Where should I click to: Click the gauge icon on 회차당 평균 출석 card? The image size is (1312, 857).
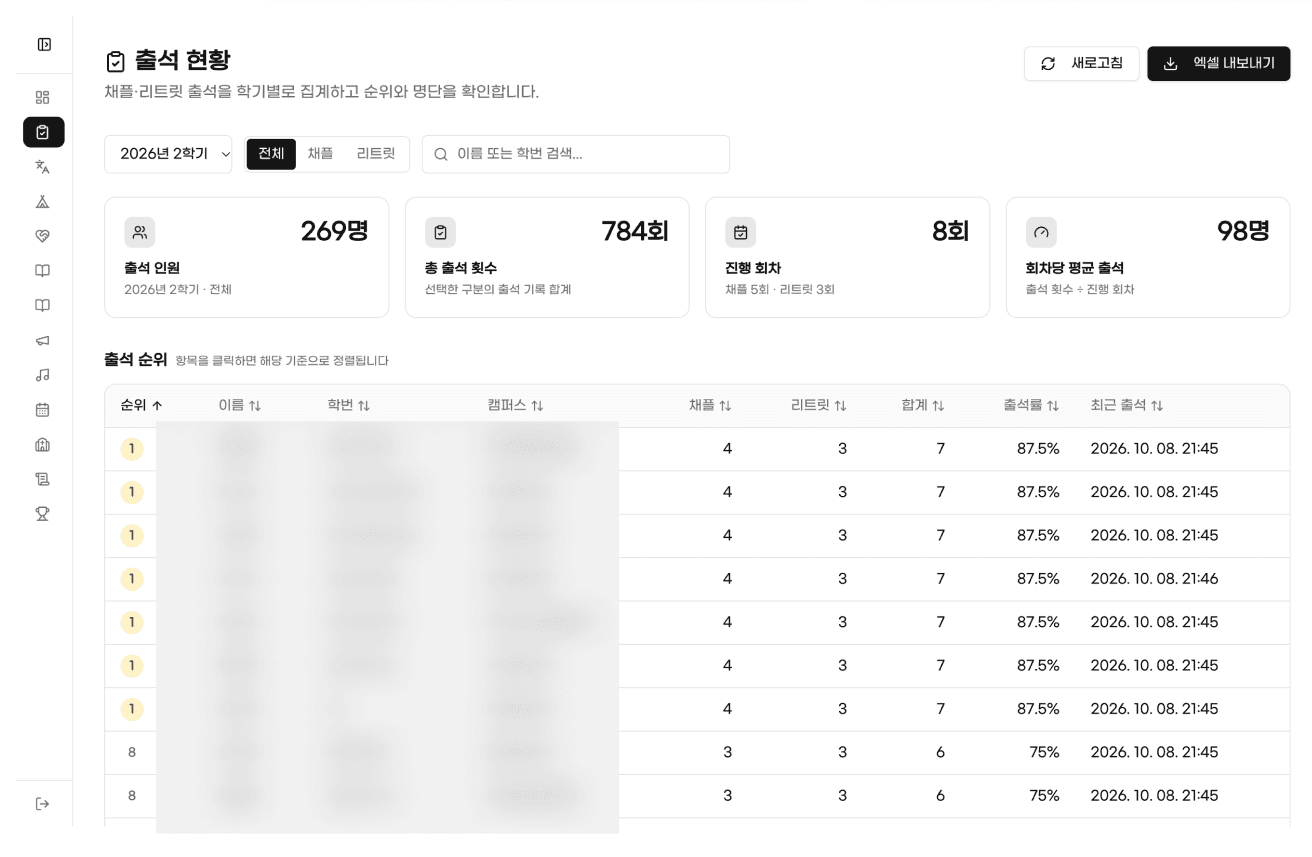(x=1041, y=232)
